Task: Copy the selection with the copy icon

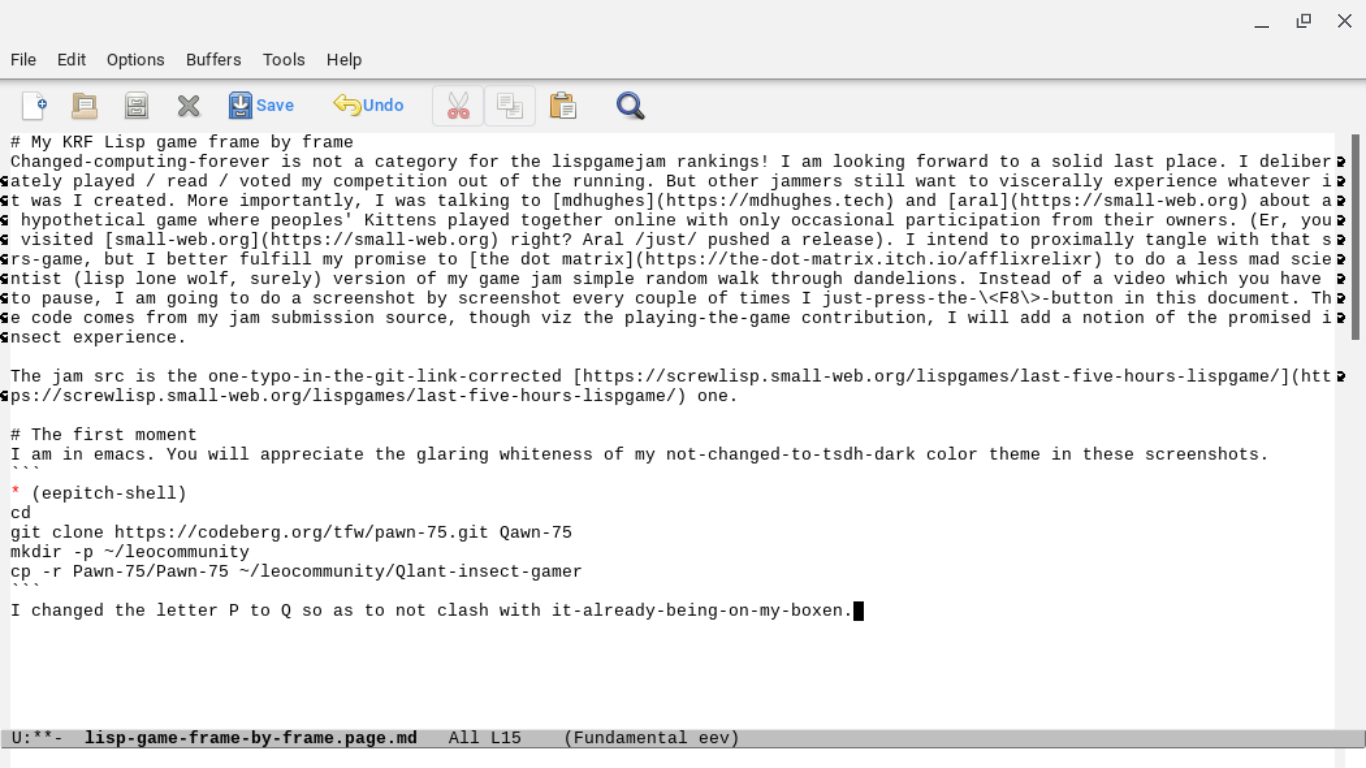Action: (510, 105)
